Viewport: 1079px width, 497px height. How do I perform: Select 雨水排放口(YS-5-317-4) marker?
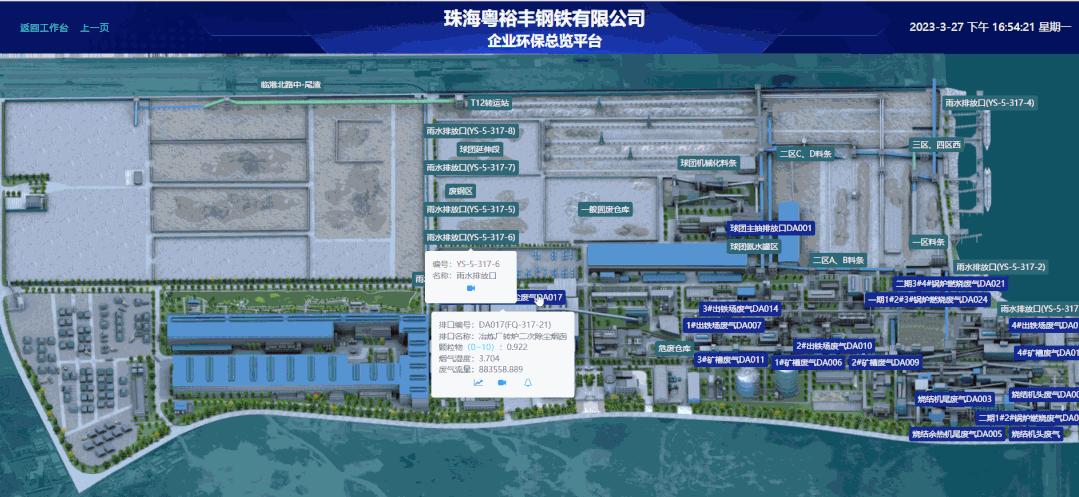pos(991,103)
